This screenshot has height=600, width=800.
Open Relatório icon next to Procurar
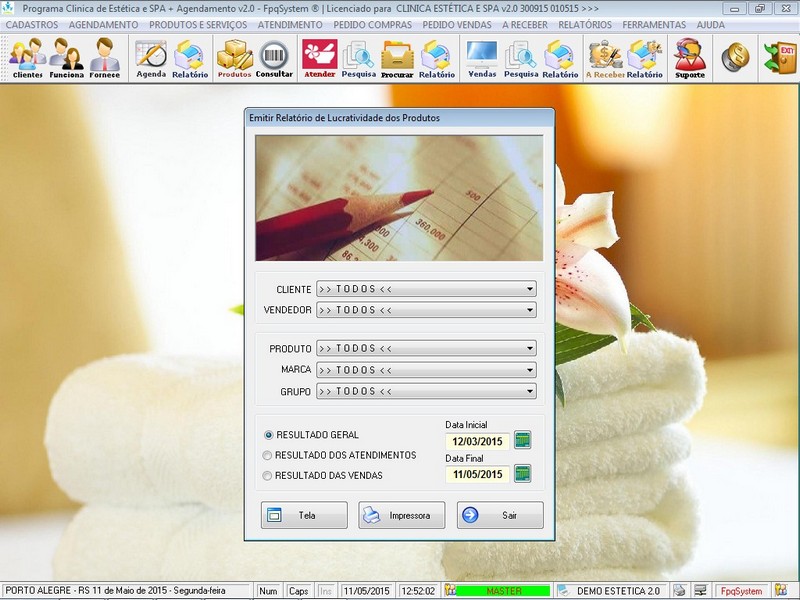point(437,58)
